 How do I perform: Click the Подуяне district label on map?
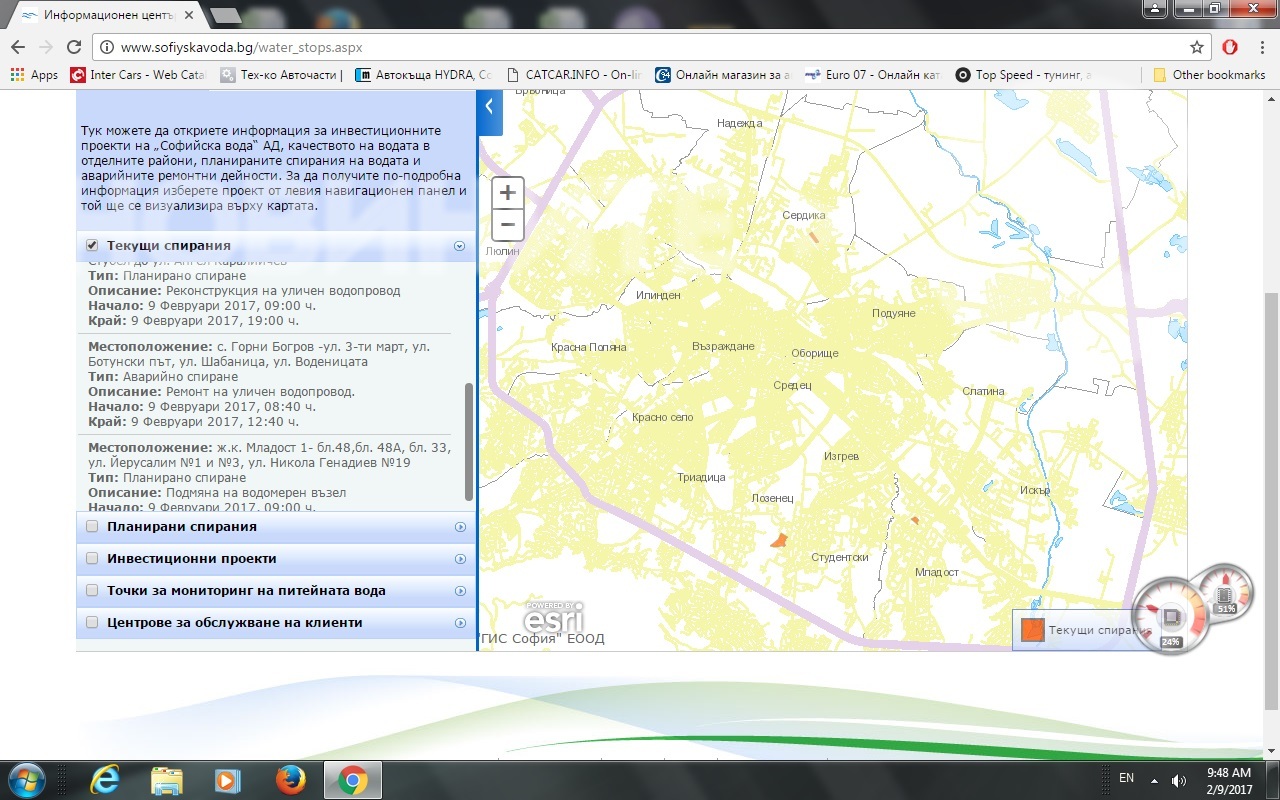point(893,313)
